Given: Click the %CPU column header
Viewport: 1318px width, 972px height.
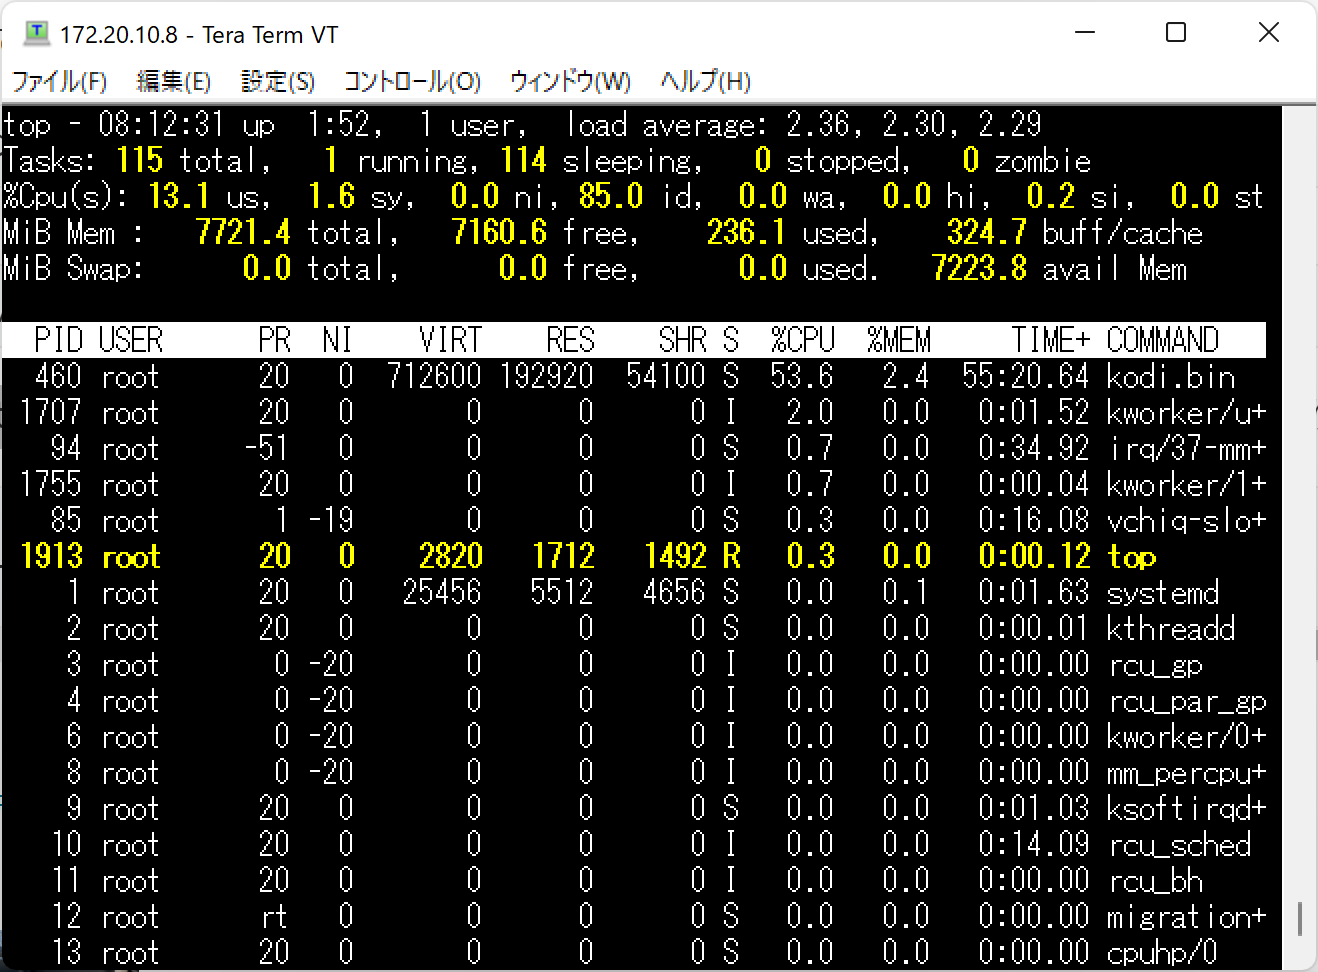Looking at the screenshot, I should pyautogui.click(x=802, y=341).
